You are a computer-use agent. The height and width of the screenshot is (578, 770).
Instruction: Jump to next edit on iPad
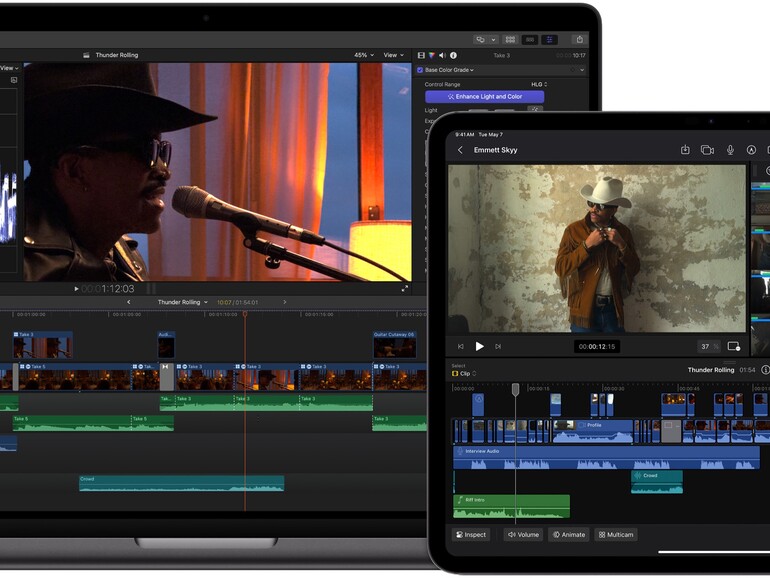(498, 347)
